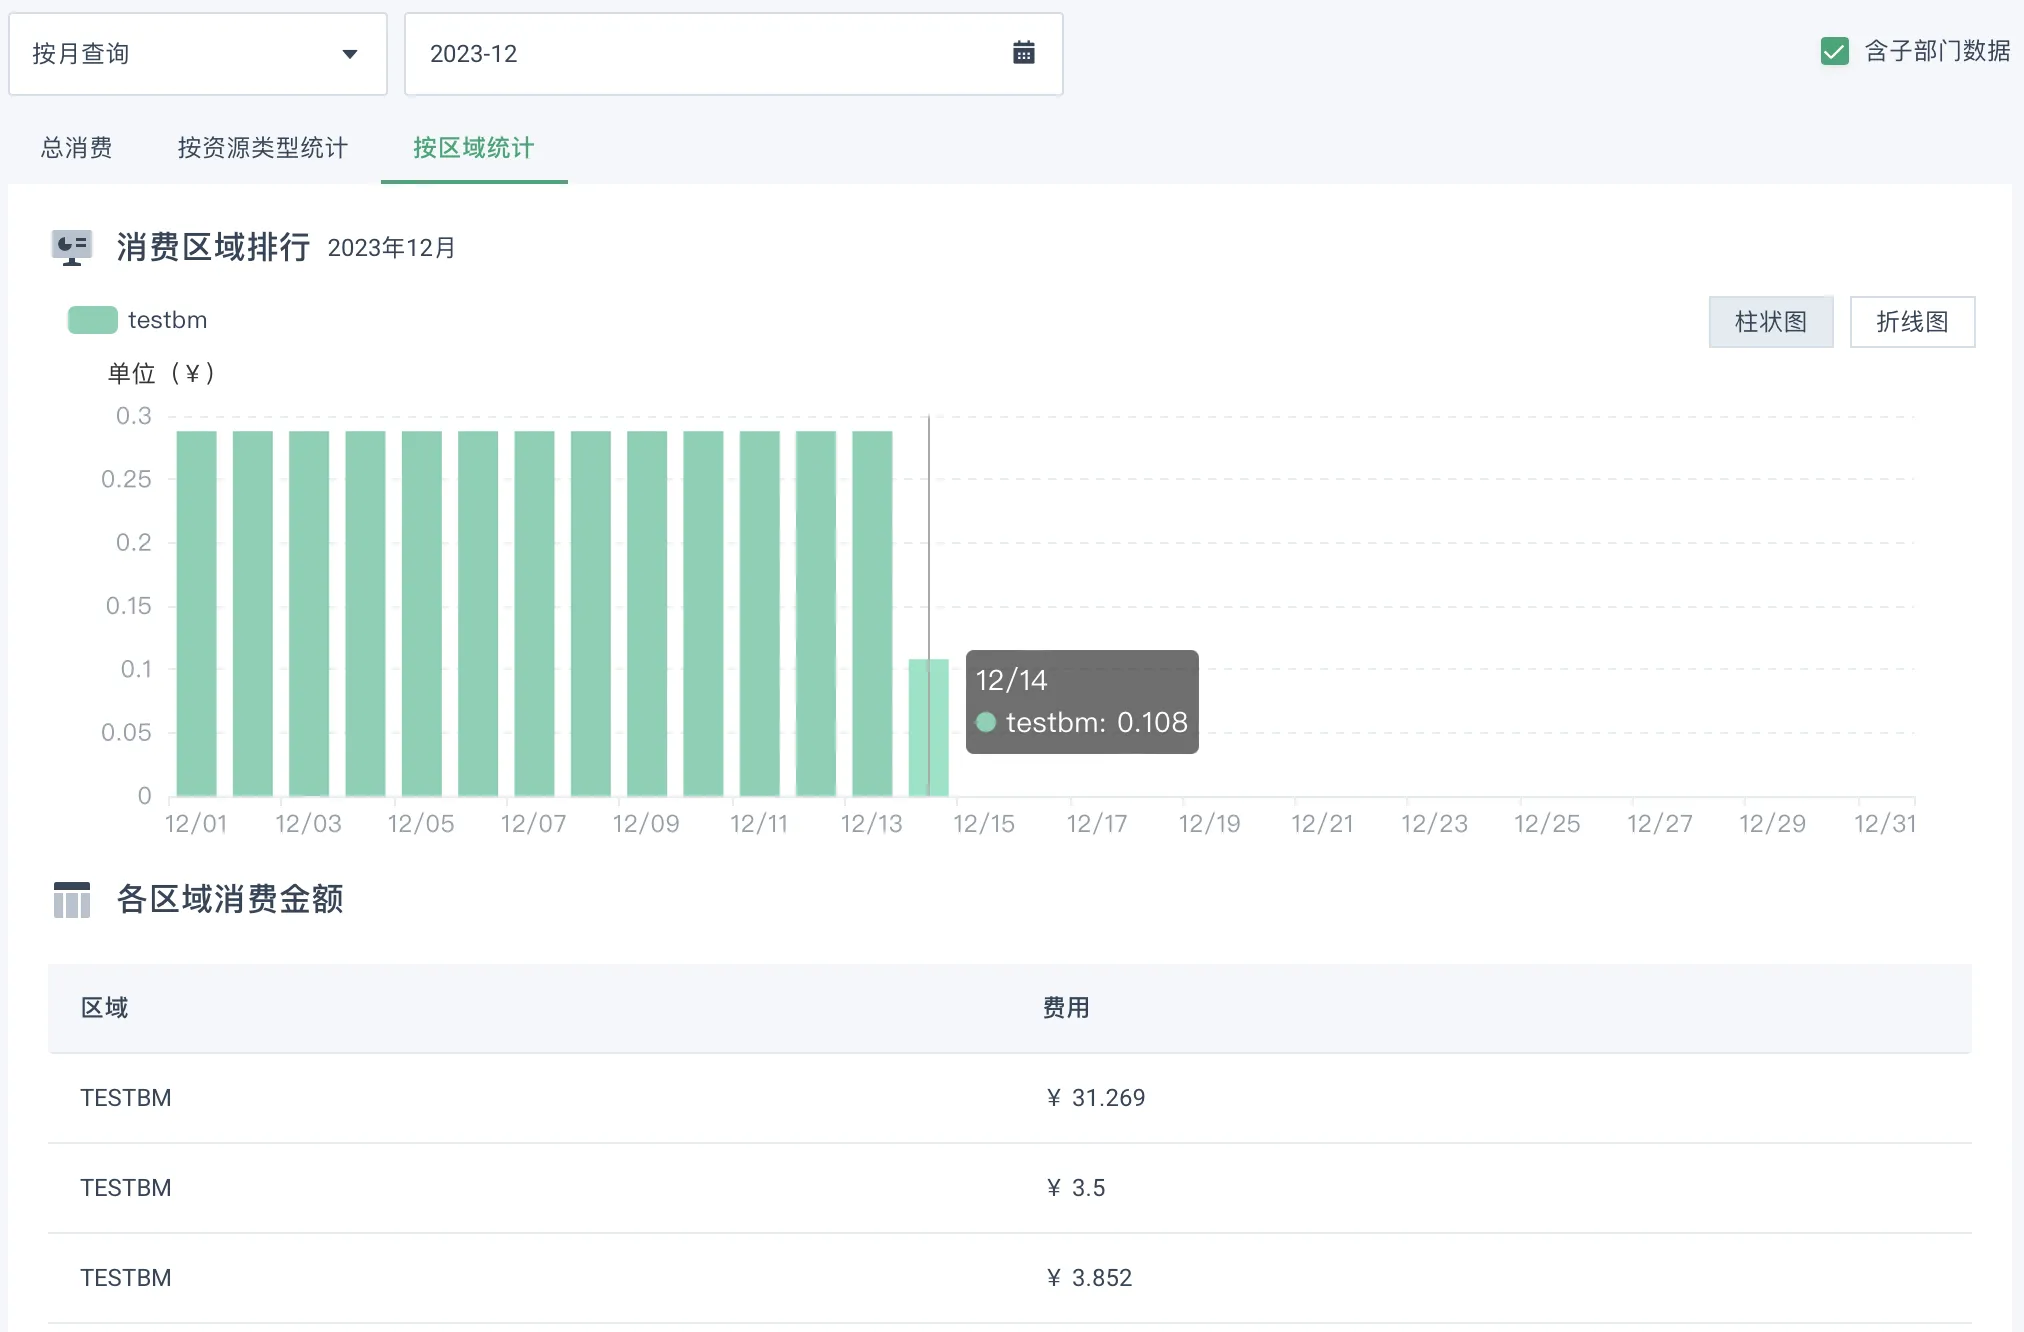Open the 按月查询 dropdown
The height and width of the screenshot is (1332, 2024).
click(197, 54)
